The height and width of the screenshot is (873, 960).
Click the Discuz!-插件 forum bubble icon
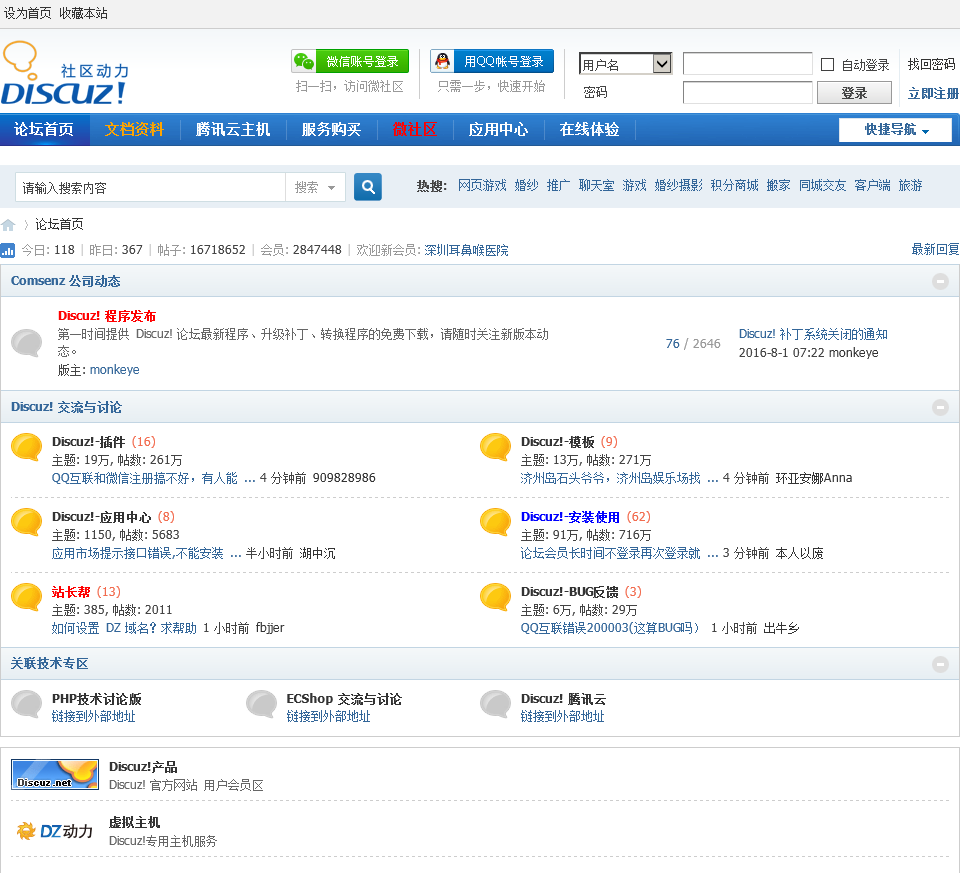coord(27,447)
